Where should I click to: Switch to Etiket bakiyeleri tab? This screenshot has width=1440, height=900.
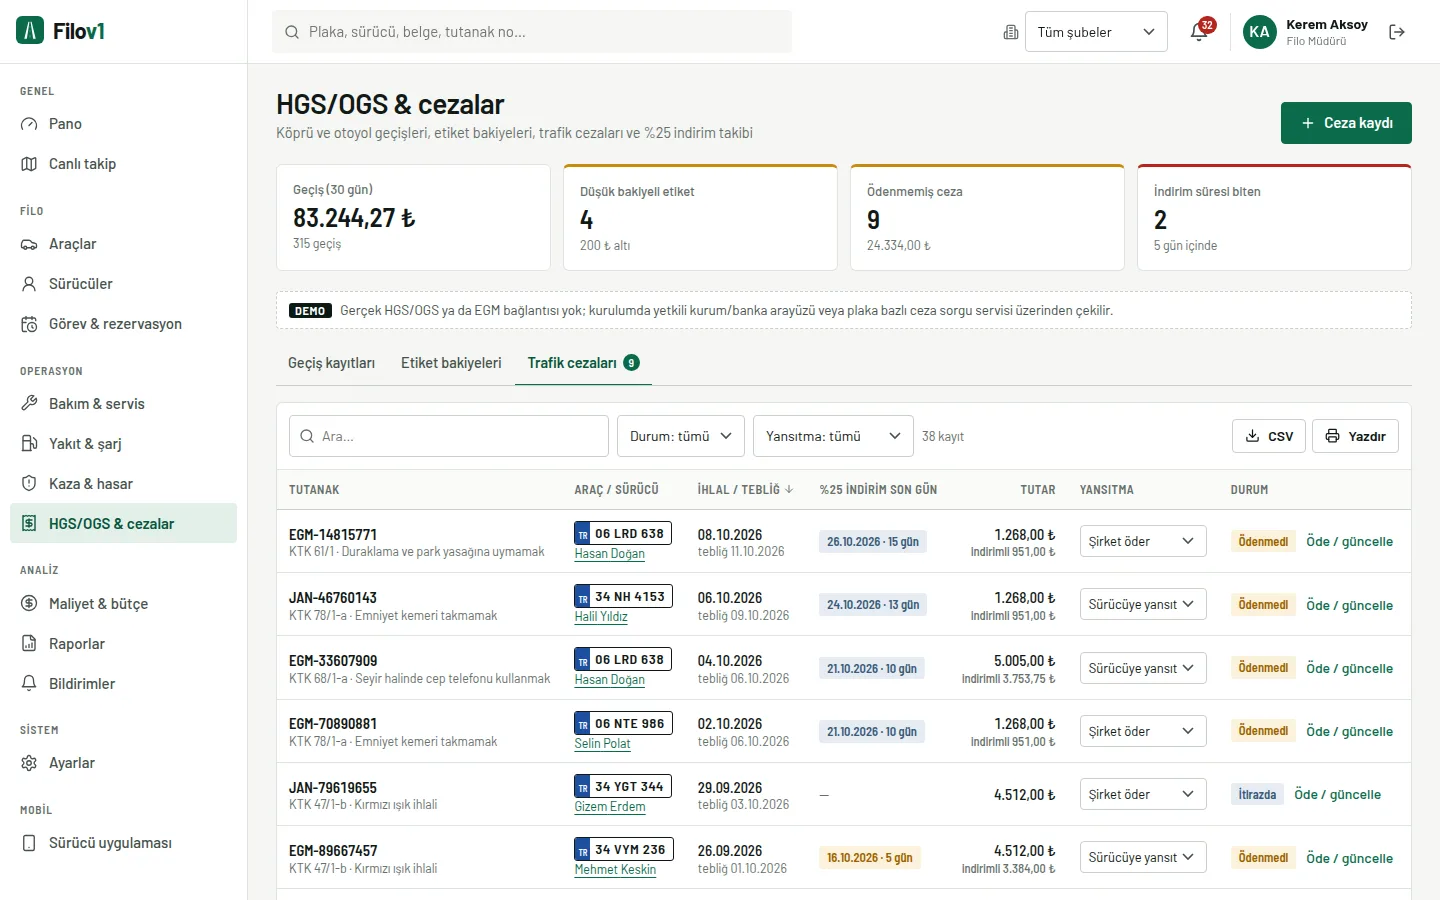(x=451, y=363)
